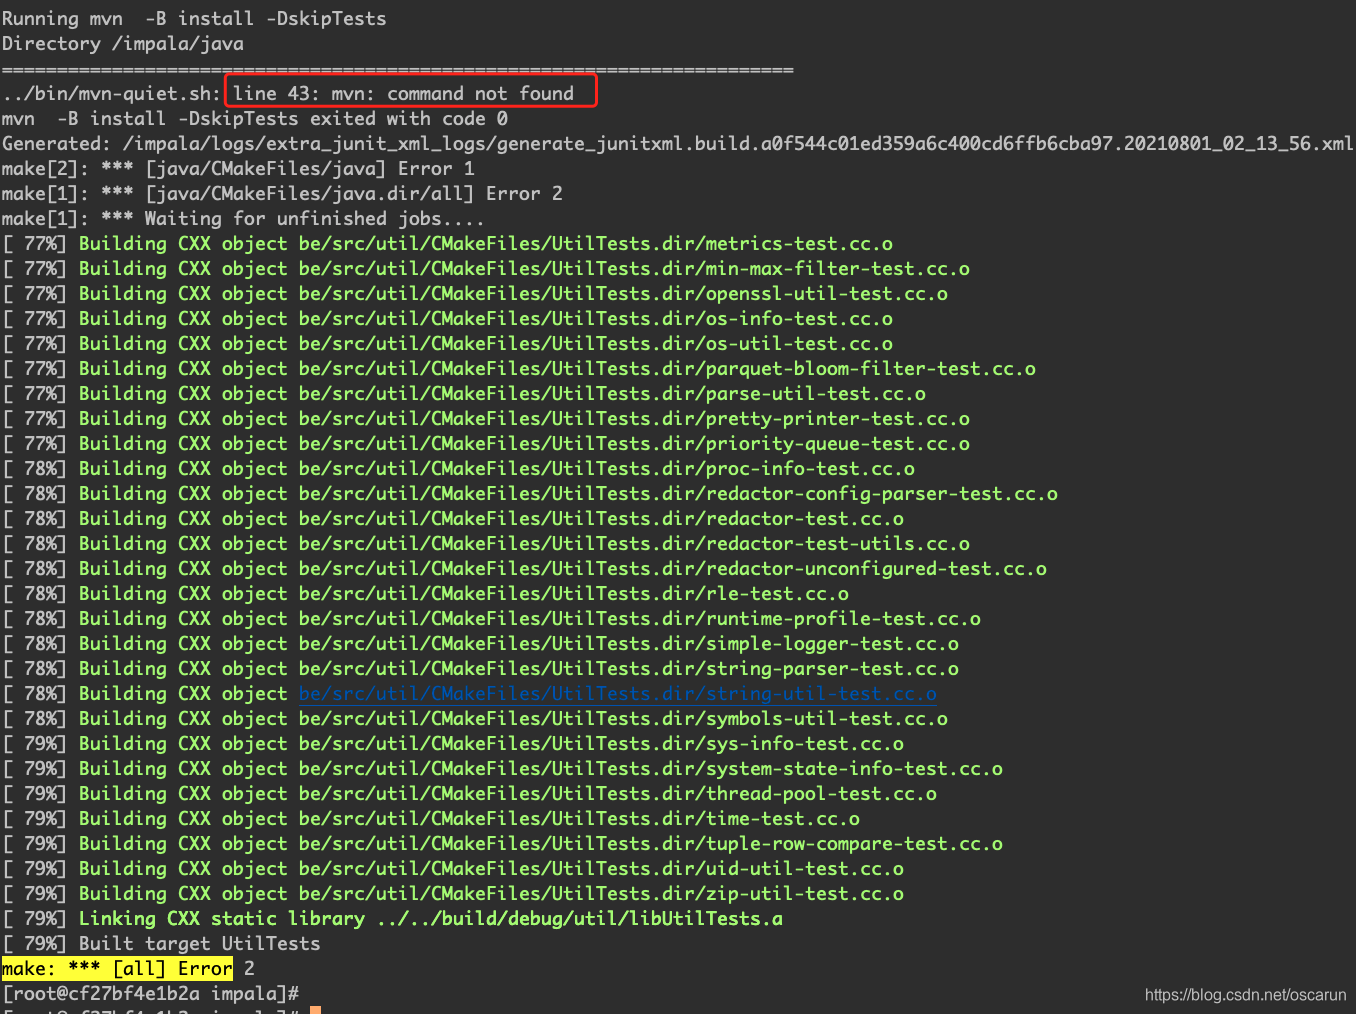The height and width of the screenshot is (1014, 1356).
Task: Click 'Linking CXX static library' libUtilTests.a line
Action: click(x=393, y=919)
